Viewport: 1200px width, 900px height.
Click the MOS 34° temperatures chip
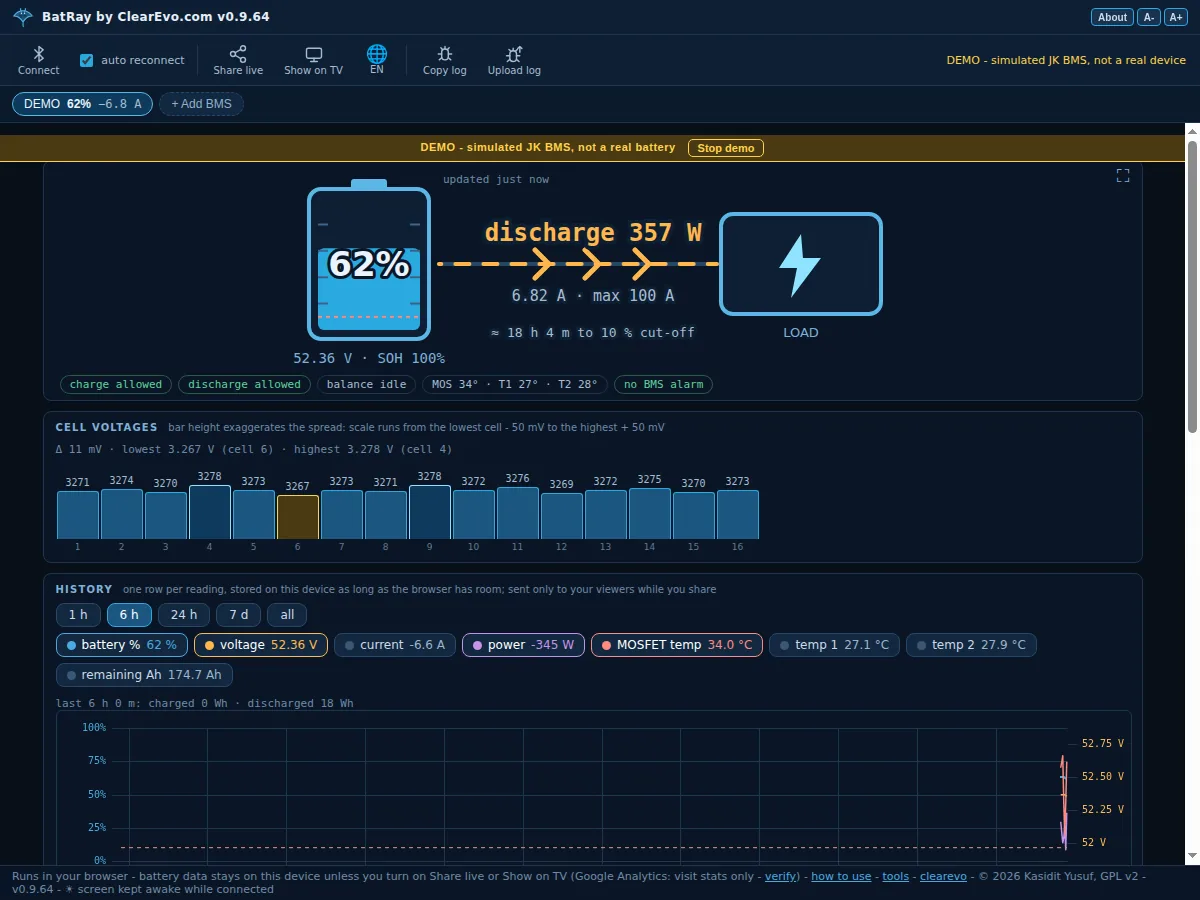pos(514,384)
